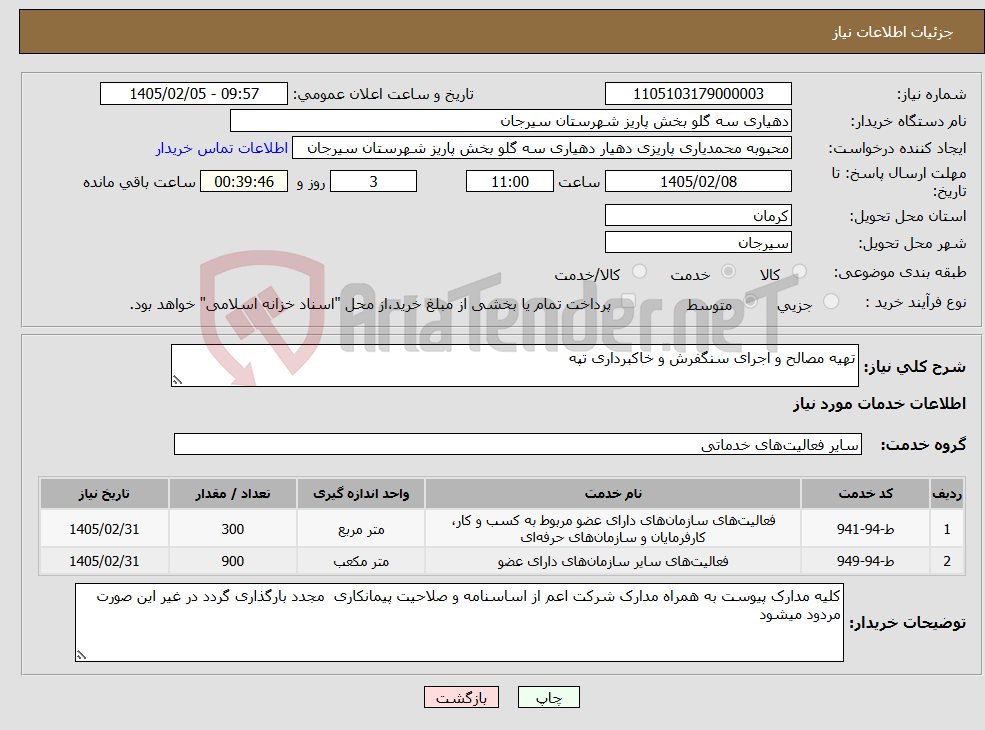Click the تعداد / مقدار column header
The width and height of the screenshot is (985, 730).
[232, 494]
